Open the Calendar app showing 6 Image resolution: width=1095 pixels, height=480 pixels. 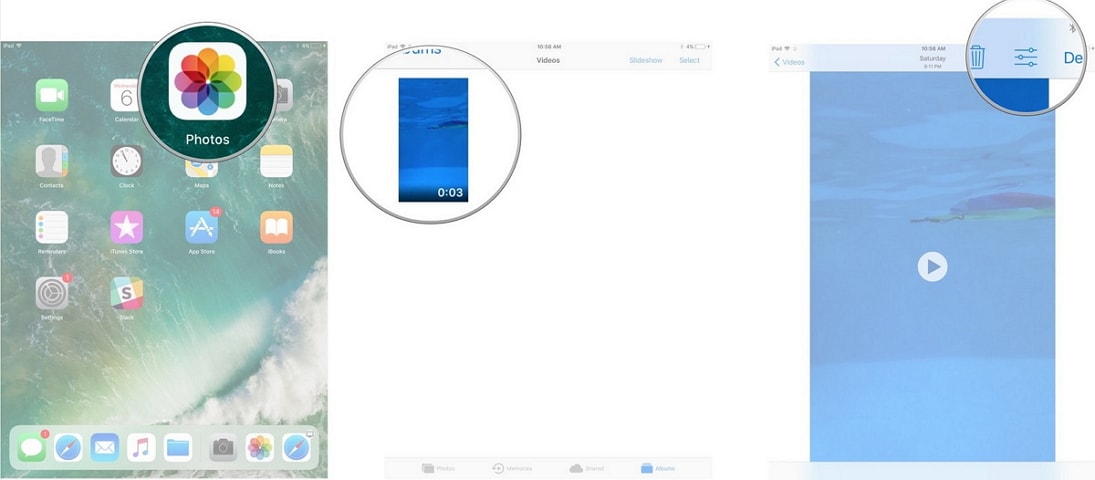click(126, 95)
